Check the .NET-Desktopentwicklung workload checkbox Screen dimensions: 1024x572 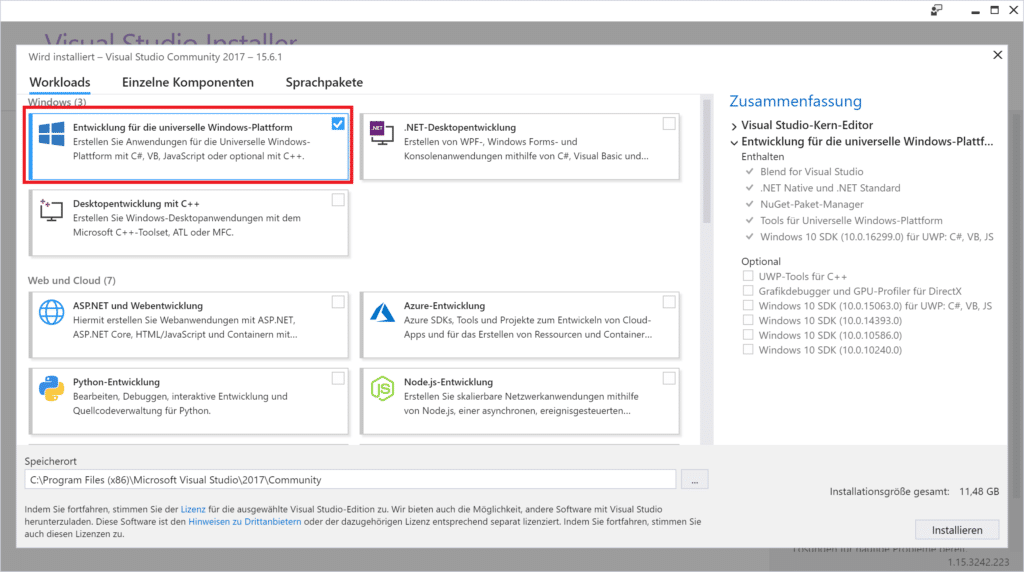pos(669,123)
